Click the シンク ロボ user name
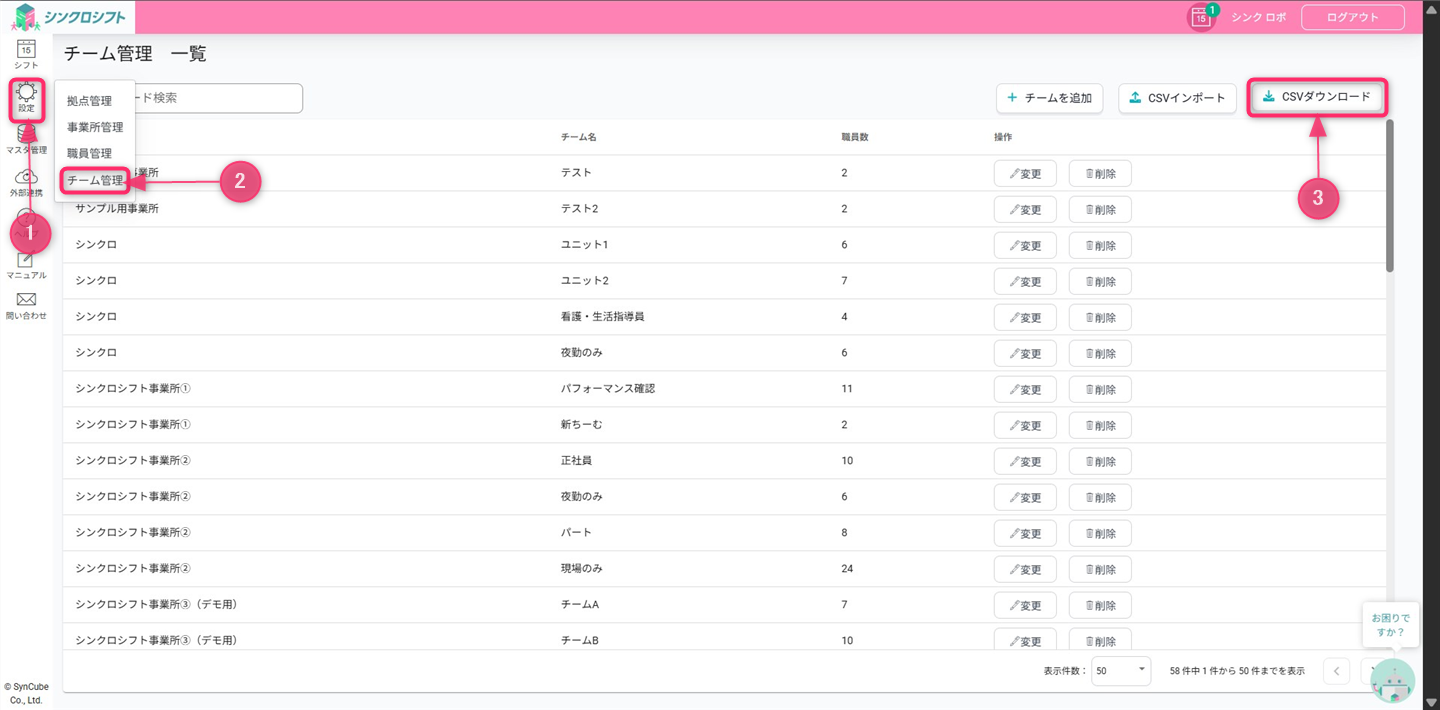This screenshot has width=1440, height=710. tap(1258, 18)
